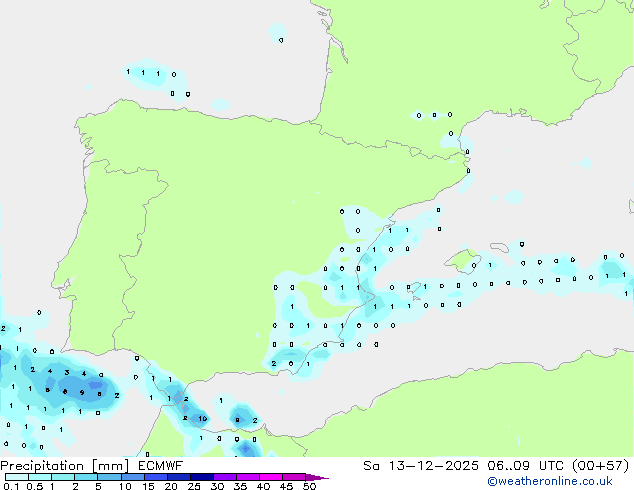Click the 45–50 mm legend color box
This screenshot has height=490, width=634.
[x=294, y=477]
